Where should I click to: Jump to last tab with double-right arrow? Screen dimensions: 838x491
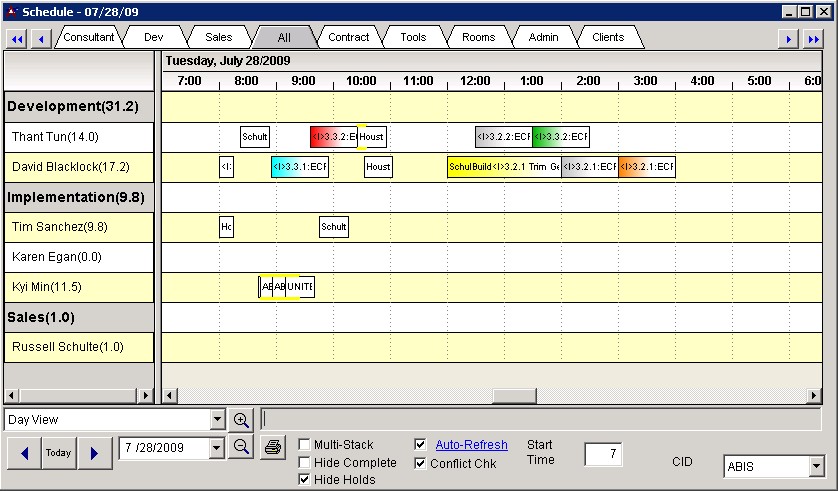[x=813, y=39]
